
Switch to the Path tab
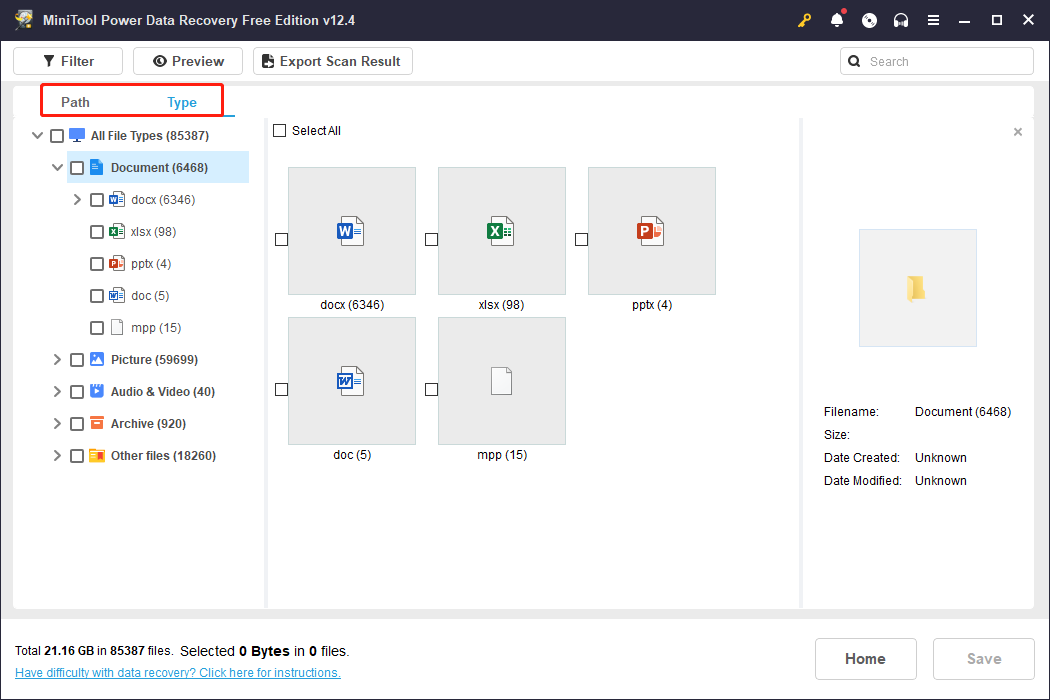(75, 102)
